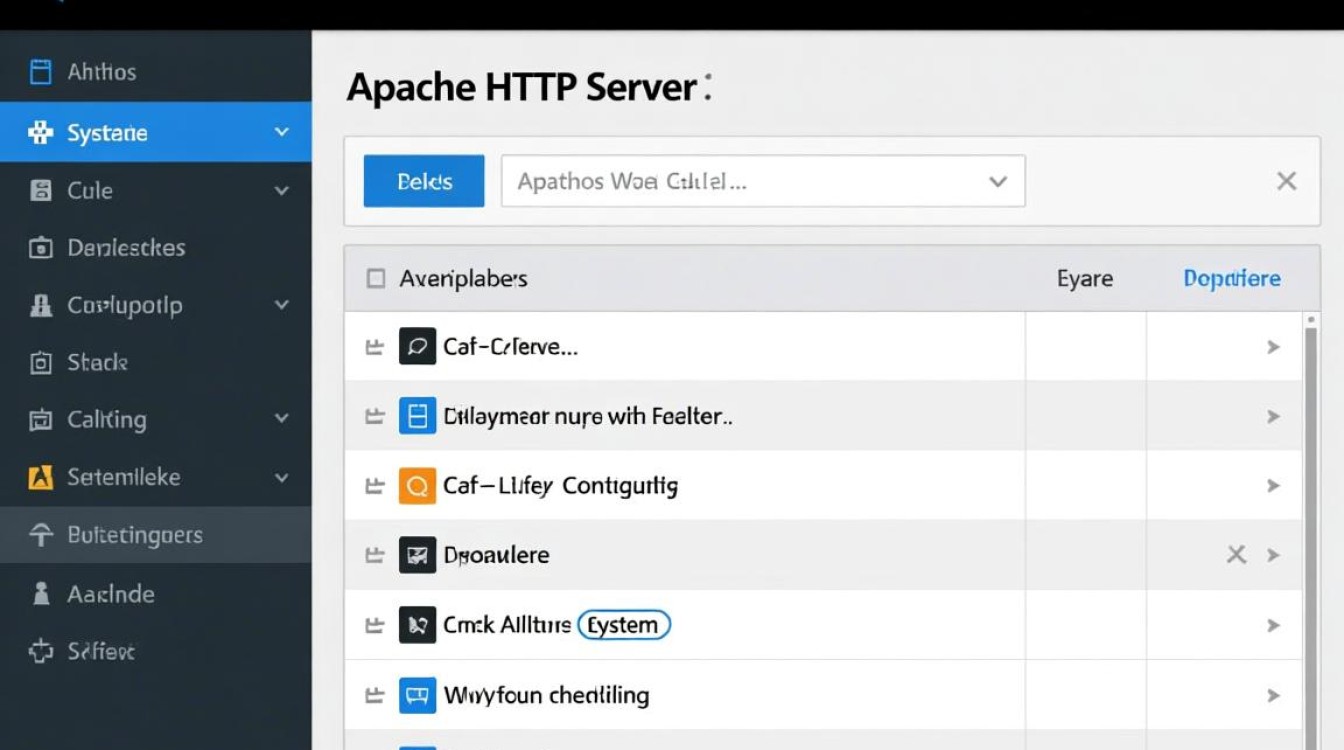Click the yellow Setemlleke sidebar icon
This screenshot has height=750, width=1344.
[x=41, y=478]
